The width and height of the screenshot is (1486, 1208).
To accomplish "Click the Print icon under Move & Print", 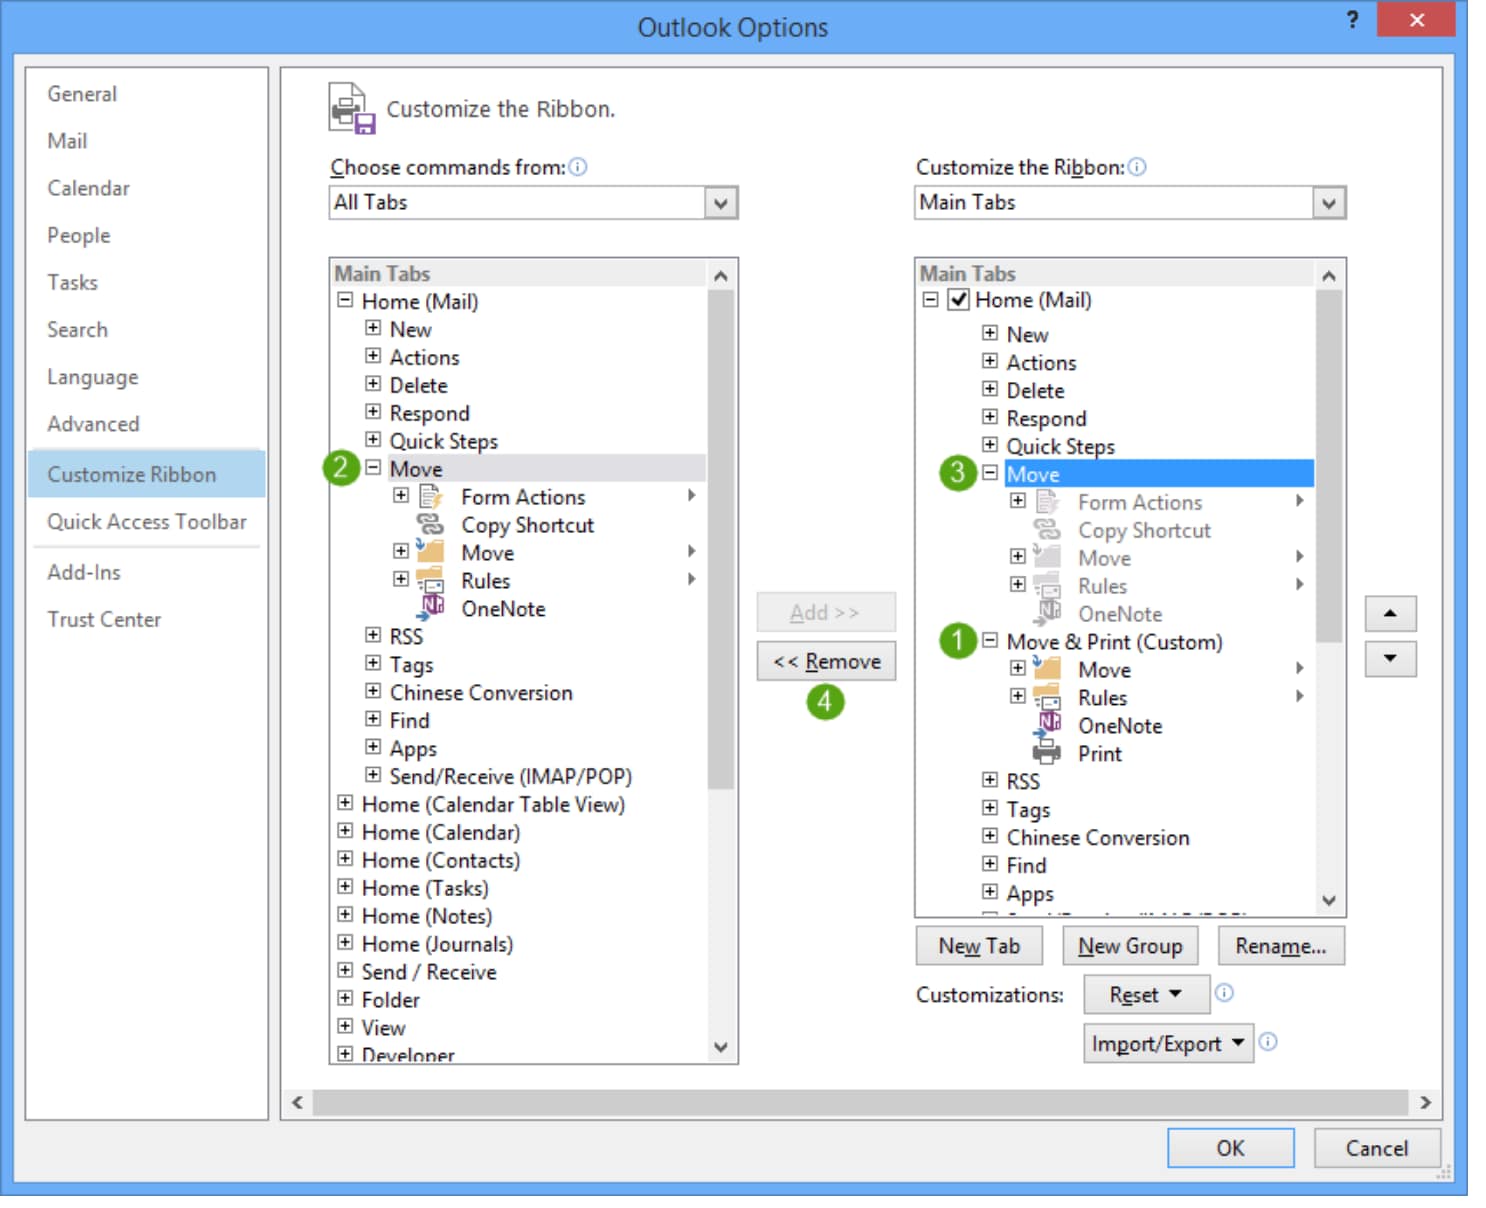I will pos(1047,753).
